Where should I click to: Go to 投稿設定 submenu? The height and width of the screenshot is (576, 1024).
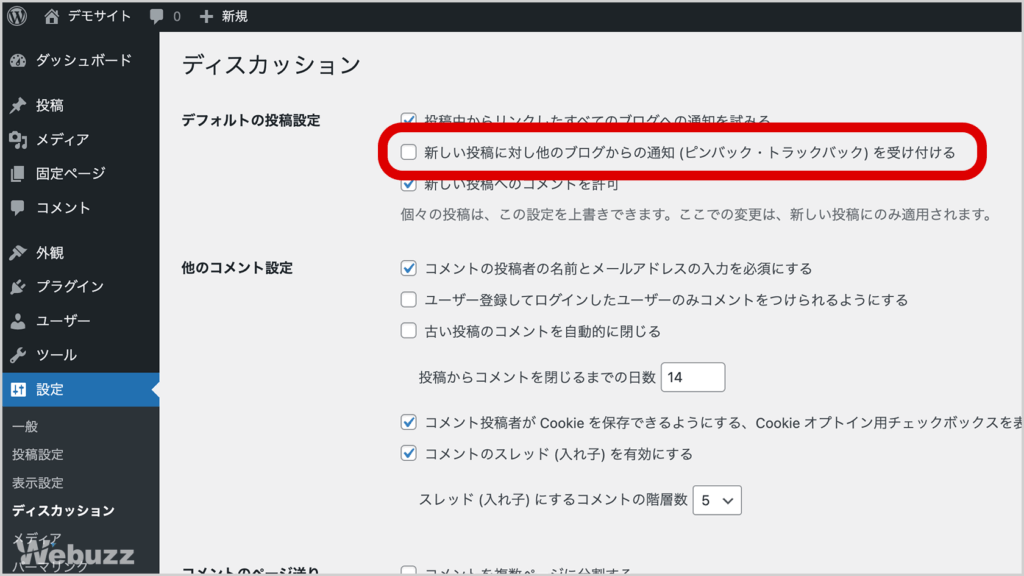(x=37, y=455)
